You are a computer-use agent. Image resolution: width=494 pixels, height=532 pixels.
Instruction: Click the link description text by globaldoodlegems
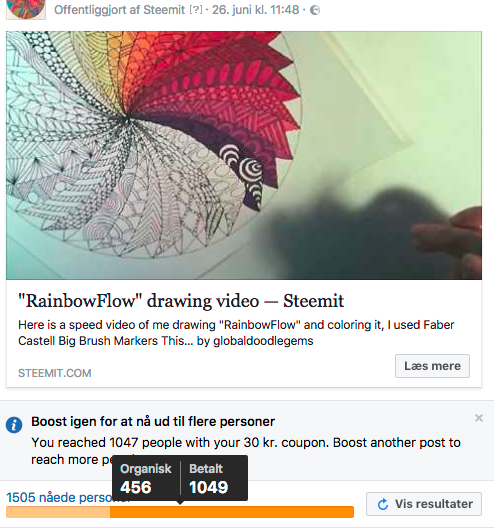pyautogui.click(x=236, y=333)
